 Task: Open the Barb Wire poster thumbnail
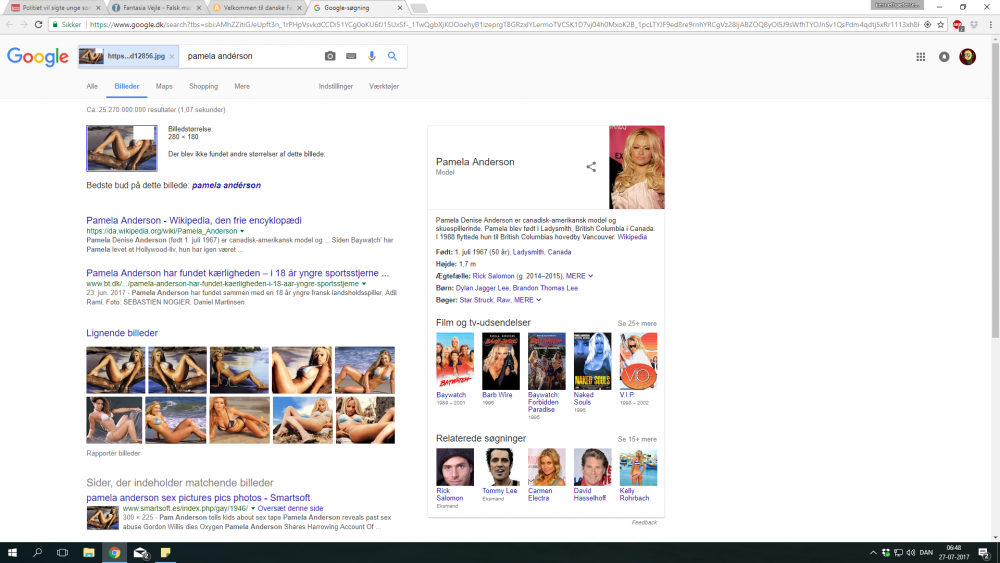click(501, 361)
